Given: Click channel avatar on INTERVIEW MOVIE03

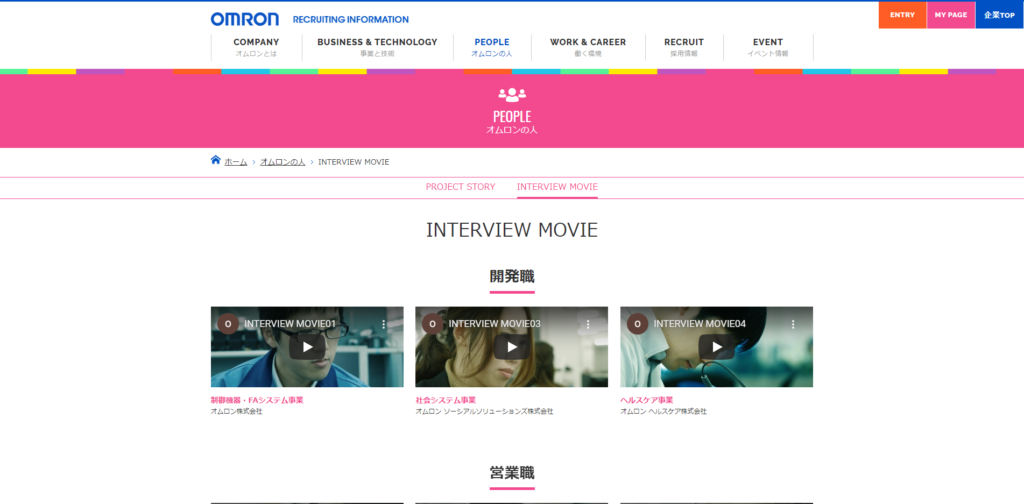Looking at the screenshot, I should coord(432,324).
